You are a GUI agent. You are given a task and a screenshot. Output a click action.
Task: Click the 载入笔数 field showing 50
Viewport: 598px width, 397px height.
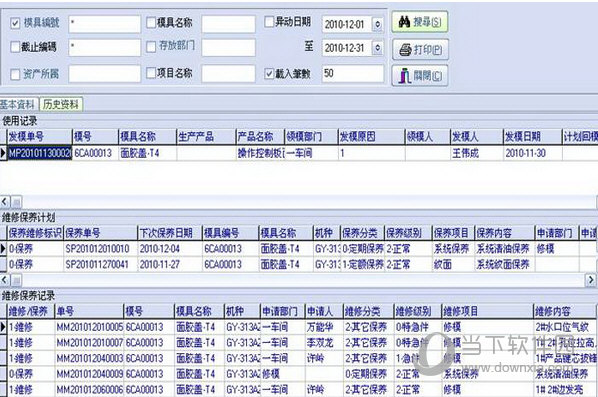[x=353, y=73]
